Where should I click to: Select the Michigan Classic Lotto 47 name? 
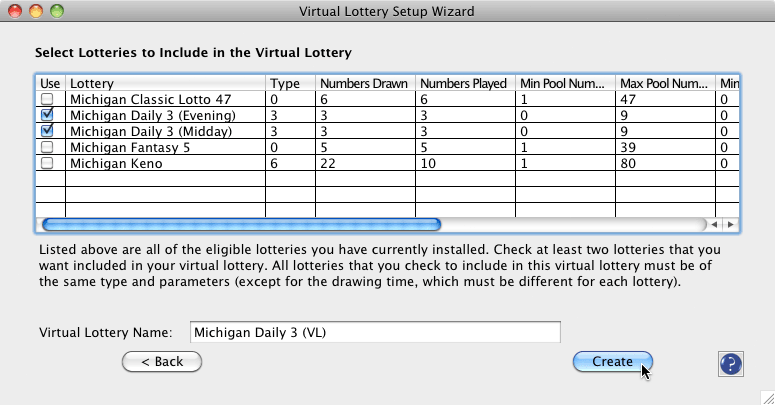click(151, 99)
